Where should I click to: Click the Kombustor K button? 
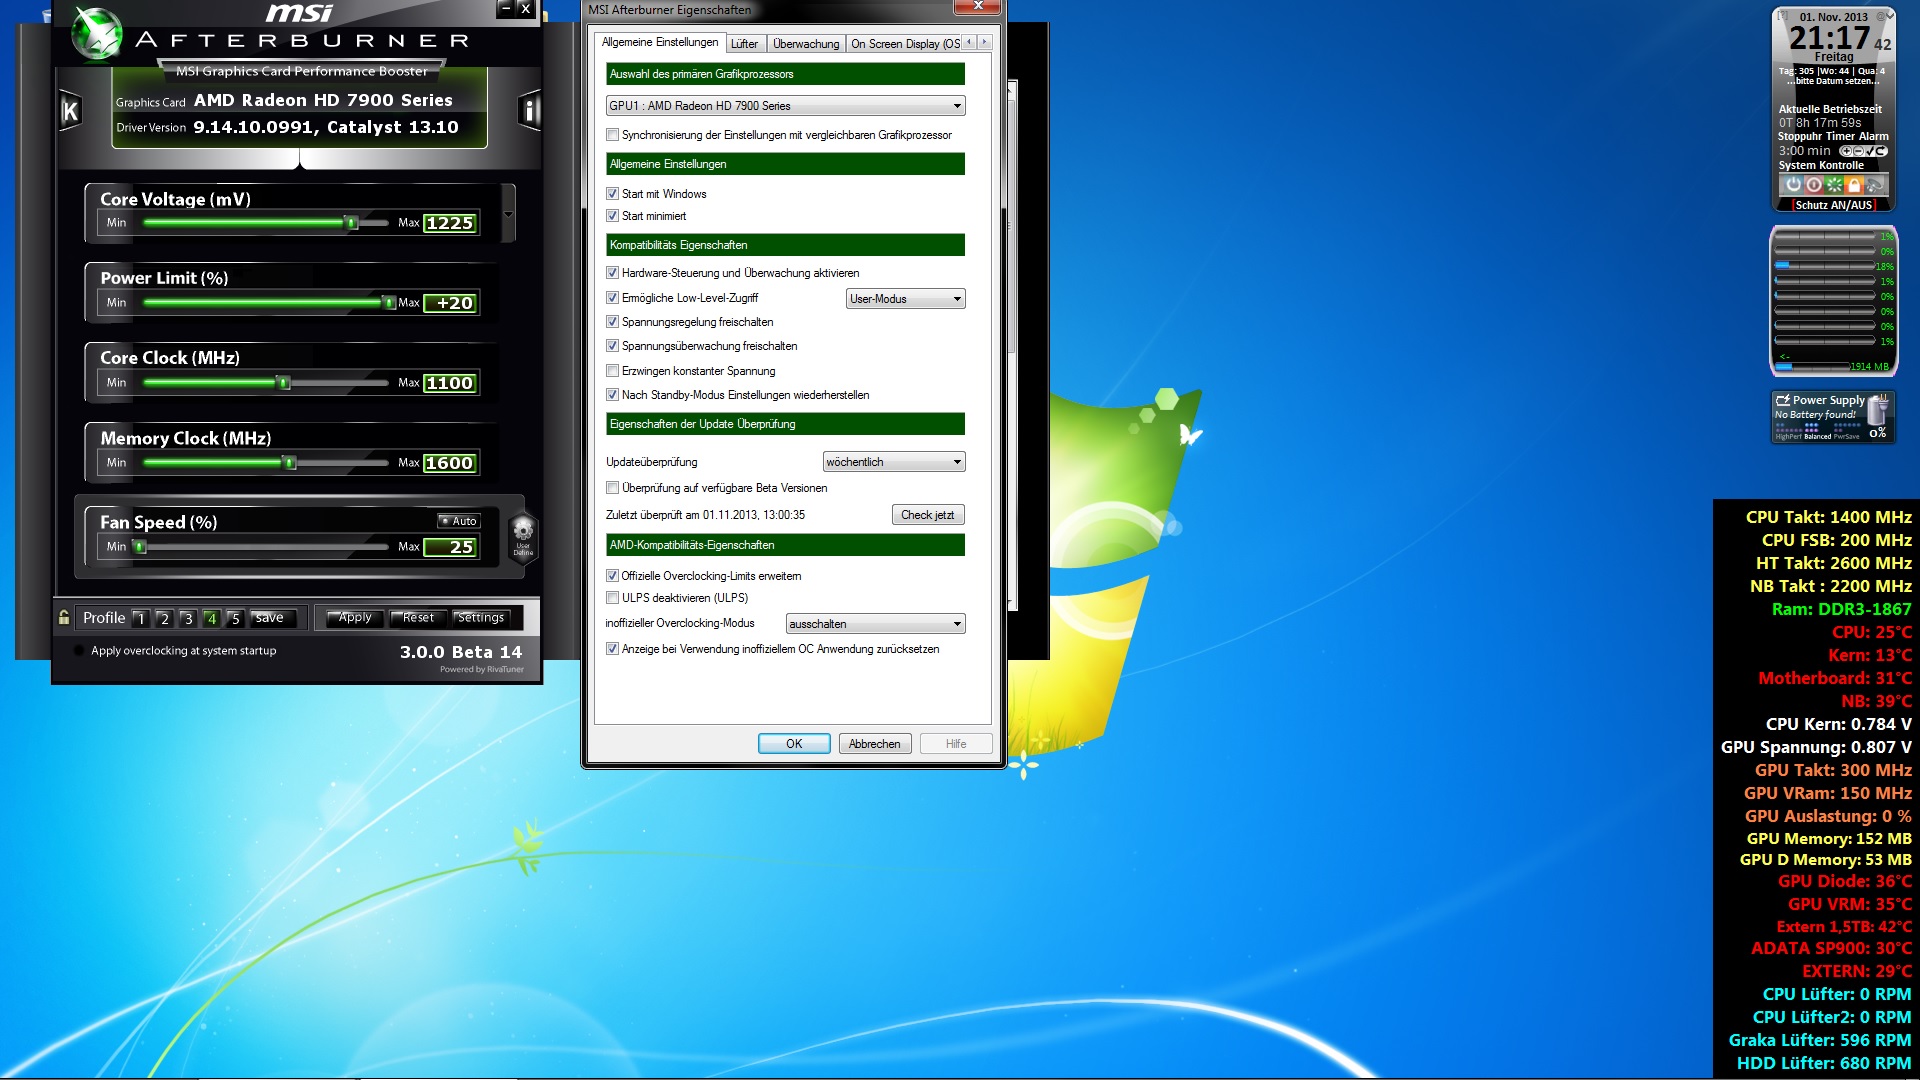pos(70,111)
